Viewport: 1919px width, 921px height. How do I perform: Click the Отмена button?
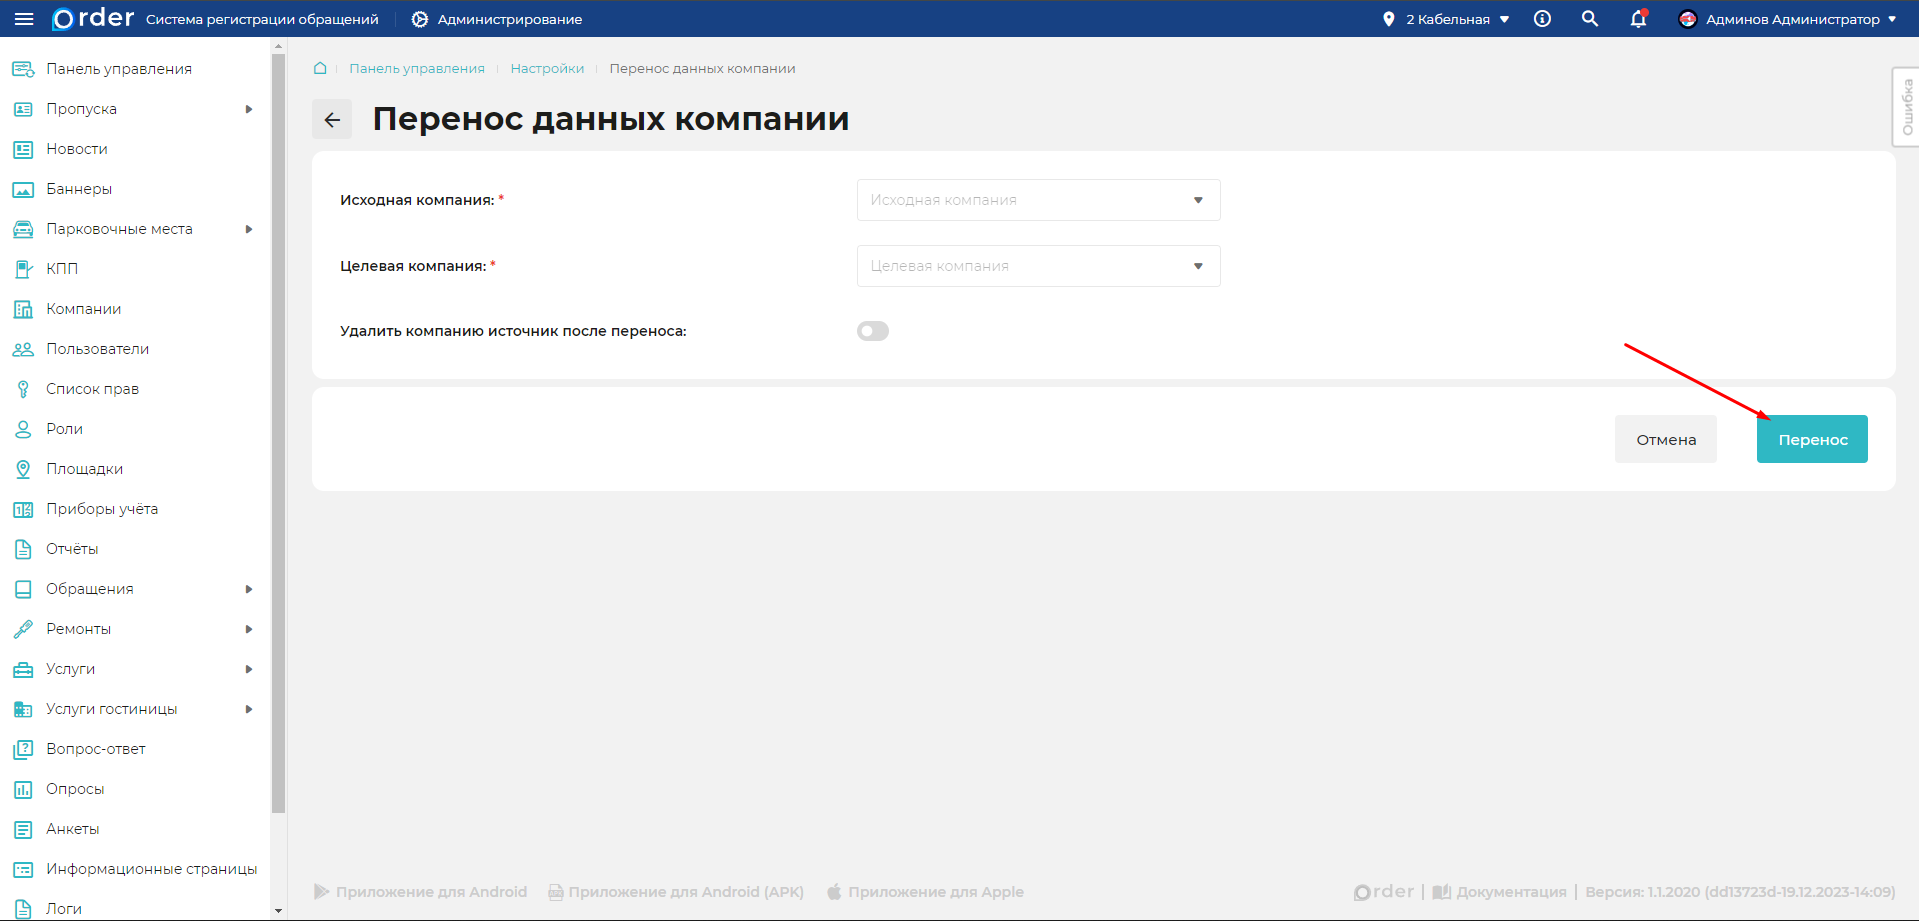[x=1664, y=438]
